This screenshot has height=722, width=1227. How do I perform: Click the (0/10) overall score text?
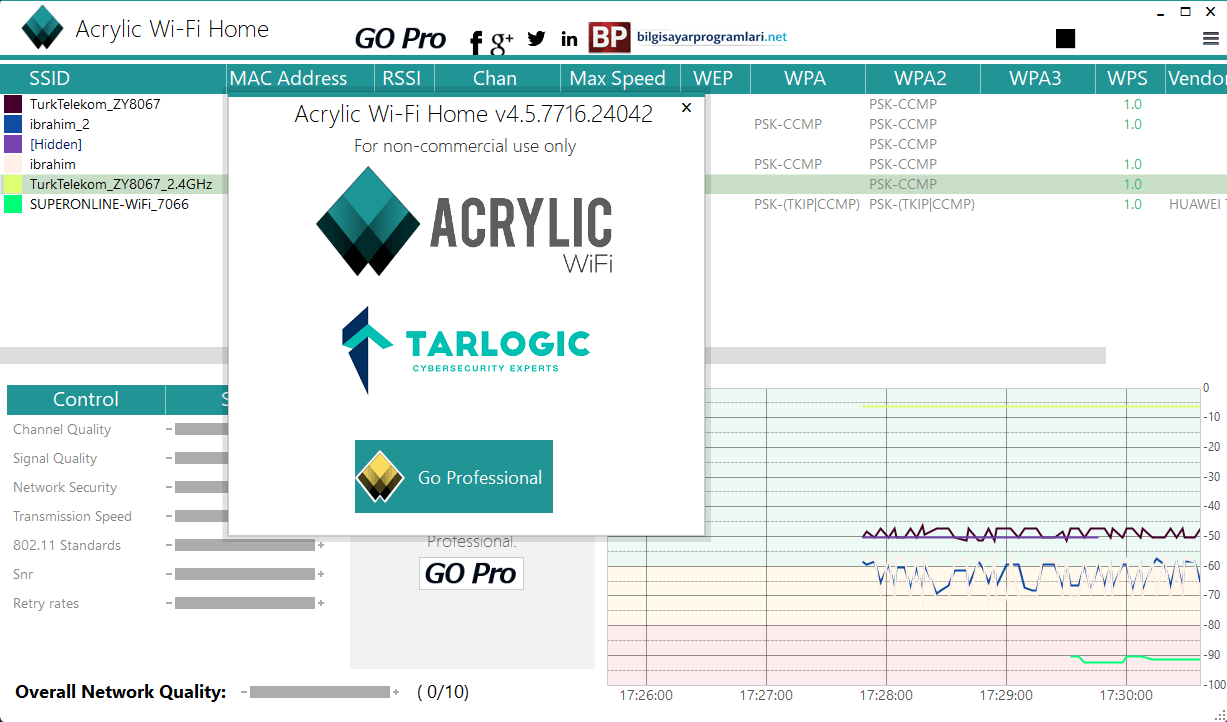(443, 692)
